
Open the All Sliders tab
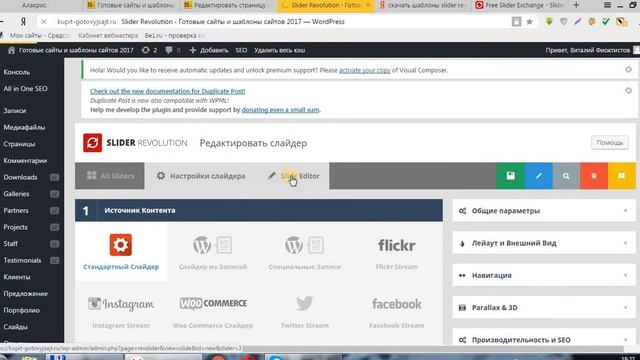(x=110, y=176)
